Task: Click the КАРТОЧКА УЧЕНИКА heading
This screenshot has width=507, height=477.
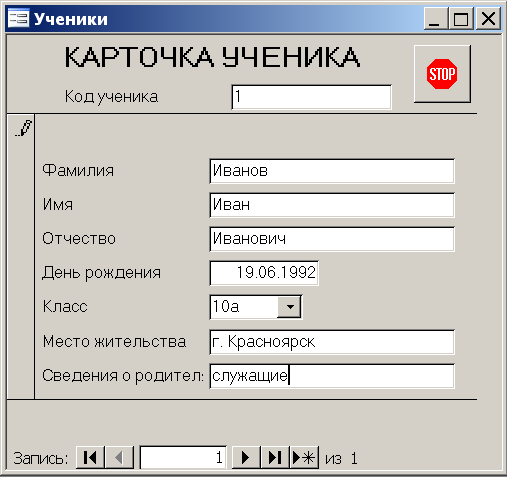Action: tap(212, 57)
